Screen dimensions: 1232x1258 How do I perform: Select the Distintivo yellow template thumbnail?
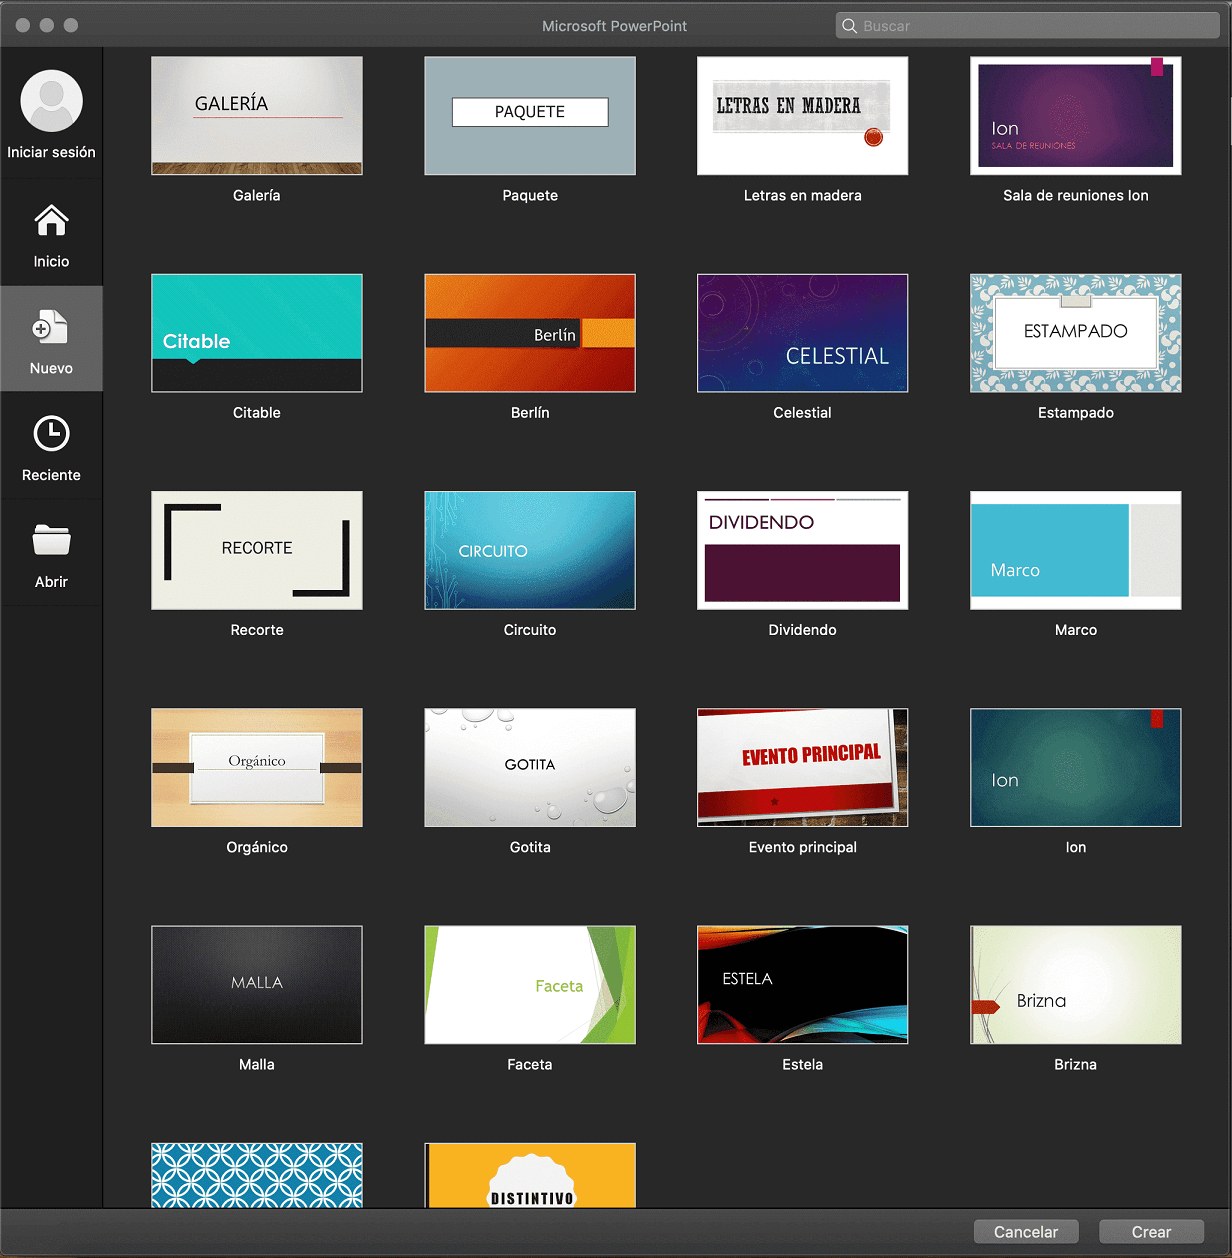point(530,1175)
